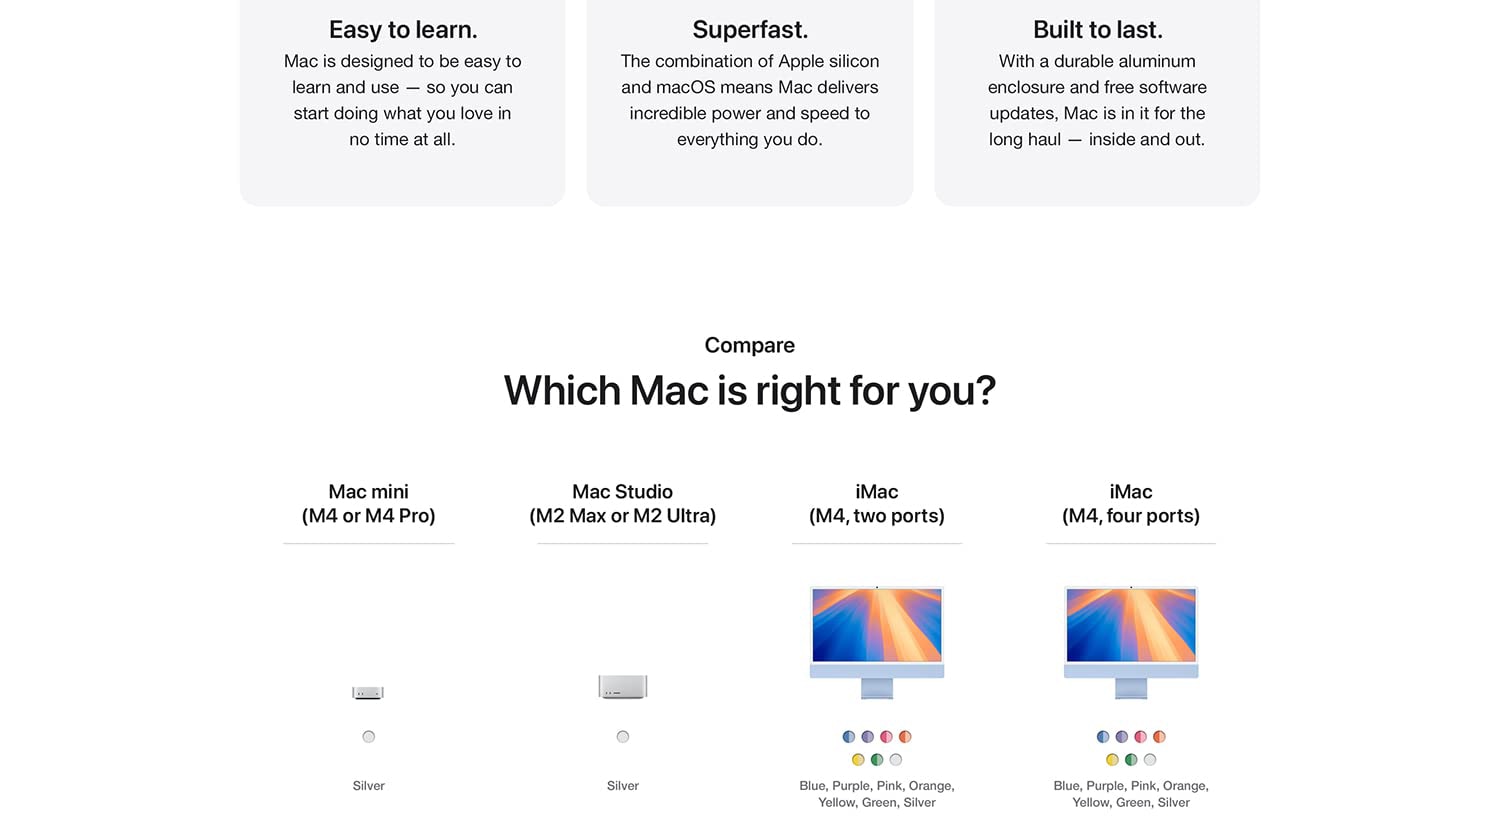Select Green swatch for iMac two ports

(x=877, y=760)
